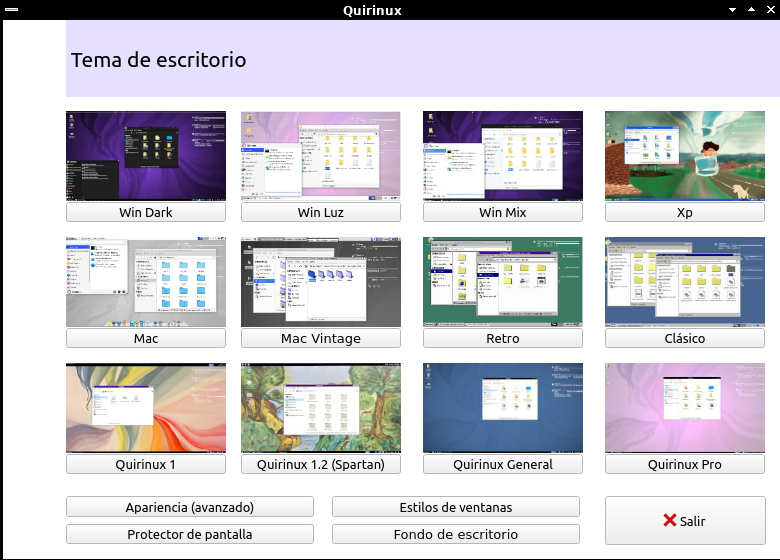Select the Clásico button
Screen dimensions: 780x560
(685, 338)
